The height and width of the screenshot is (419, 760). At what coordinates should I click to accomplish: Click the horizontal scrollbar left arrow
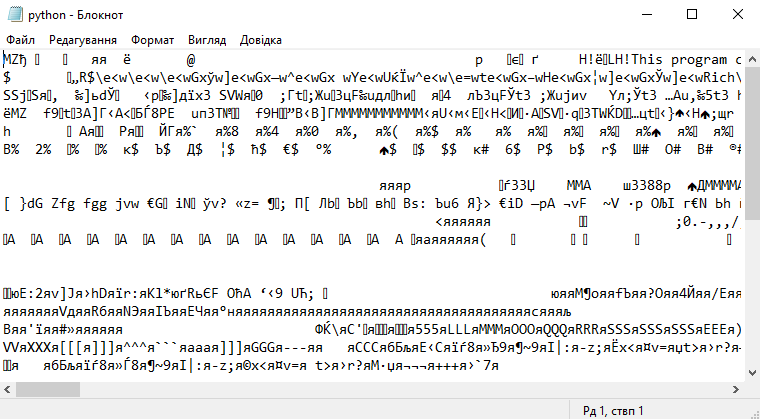coord(7,389)
